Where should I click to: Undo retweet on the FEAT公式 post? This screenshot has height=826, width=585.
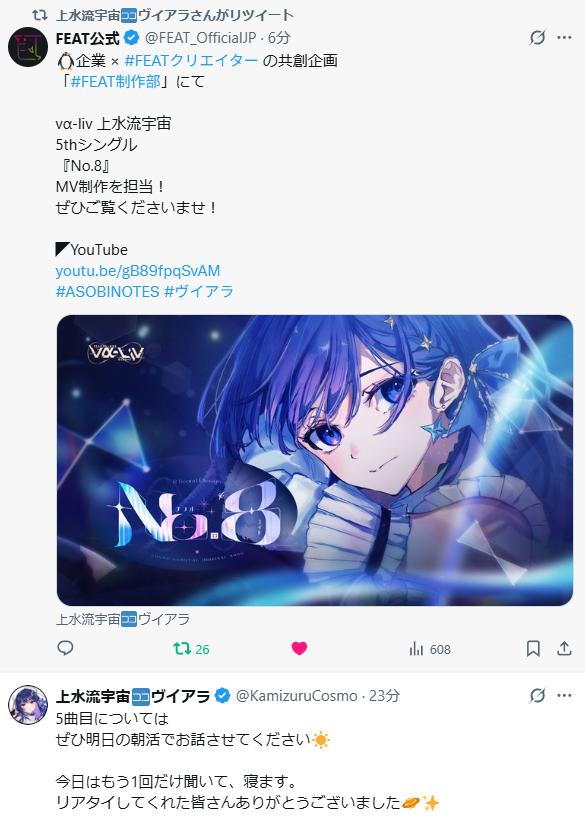coord(191,649)
